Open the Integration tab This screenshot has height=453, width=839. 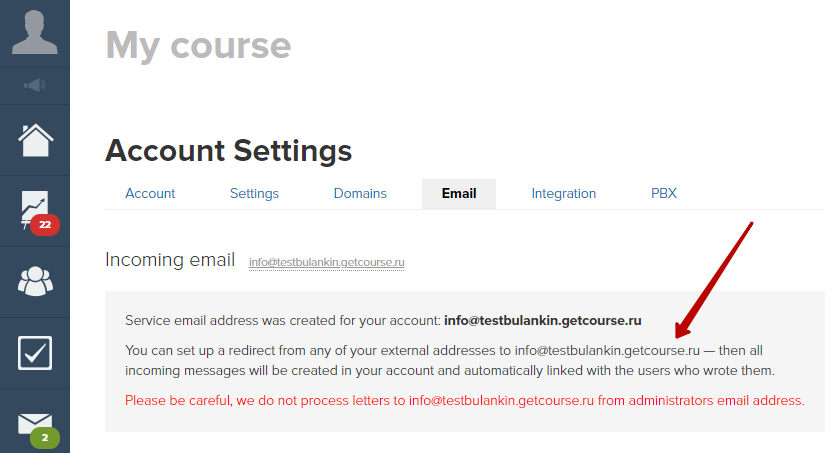563,194
